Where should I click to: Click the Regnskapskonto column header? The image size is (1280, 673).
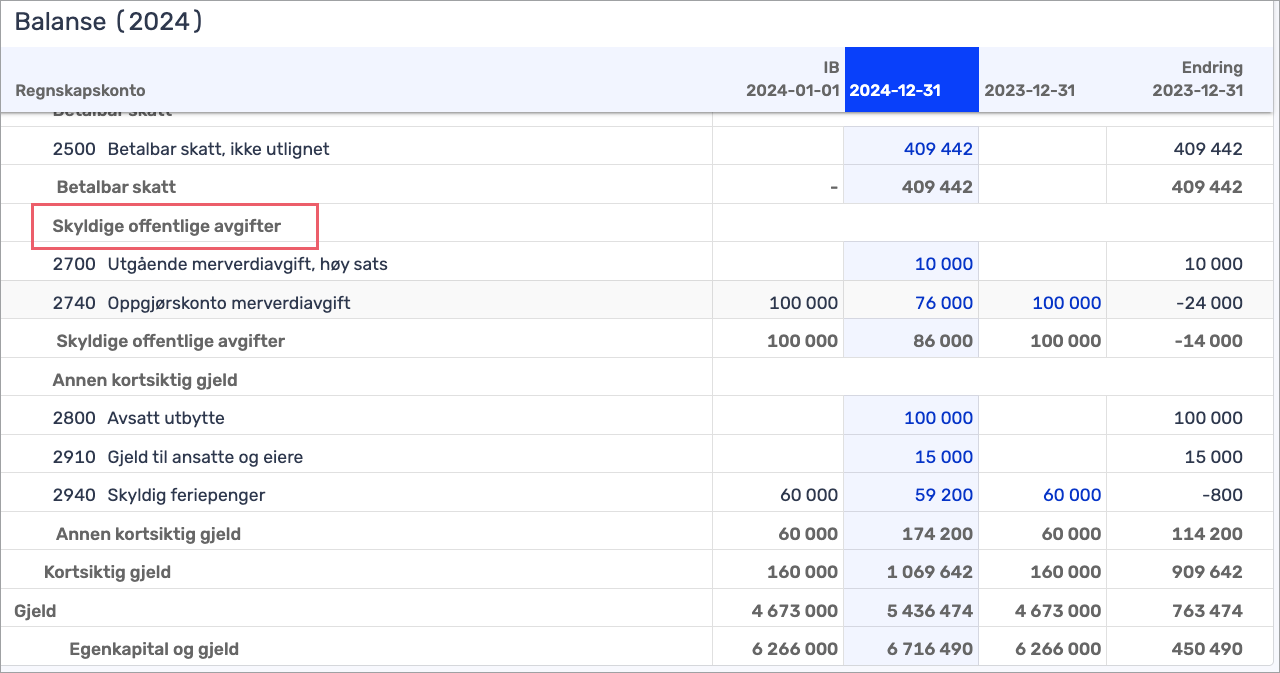(80, 90)
